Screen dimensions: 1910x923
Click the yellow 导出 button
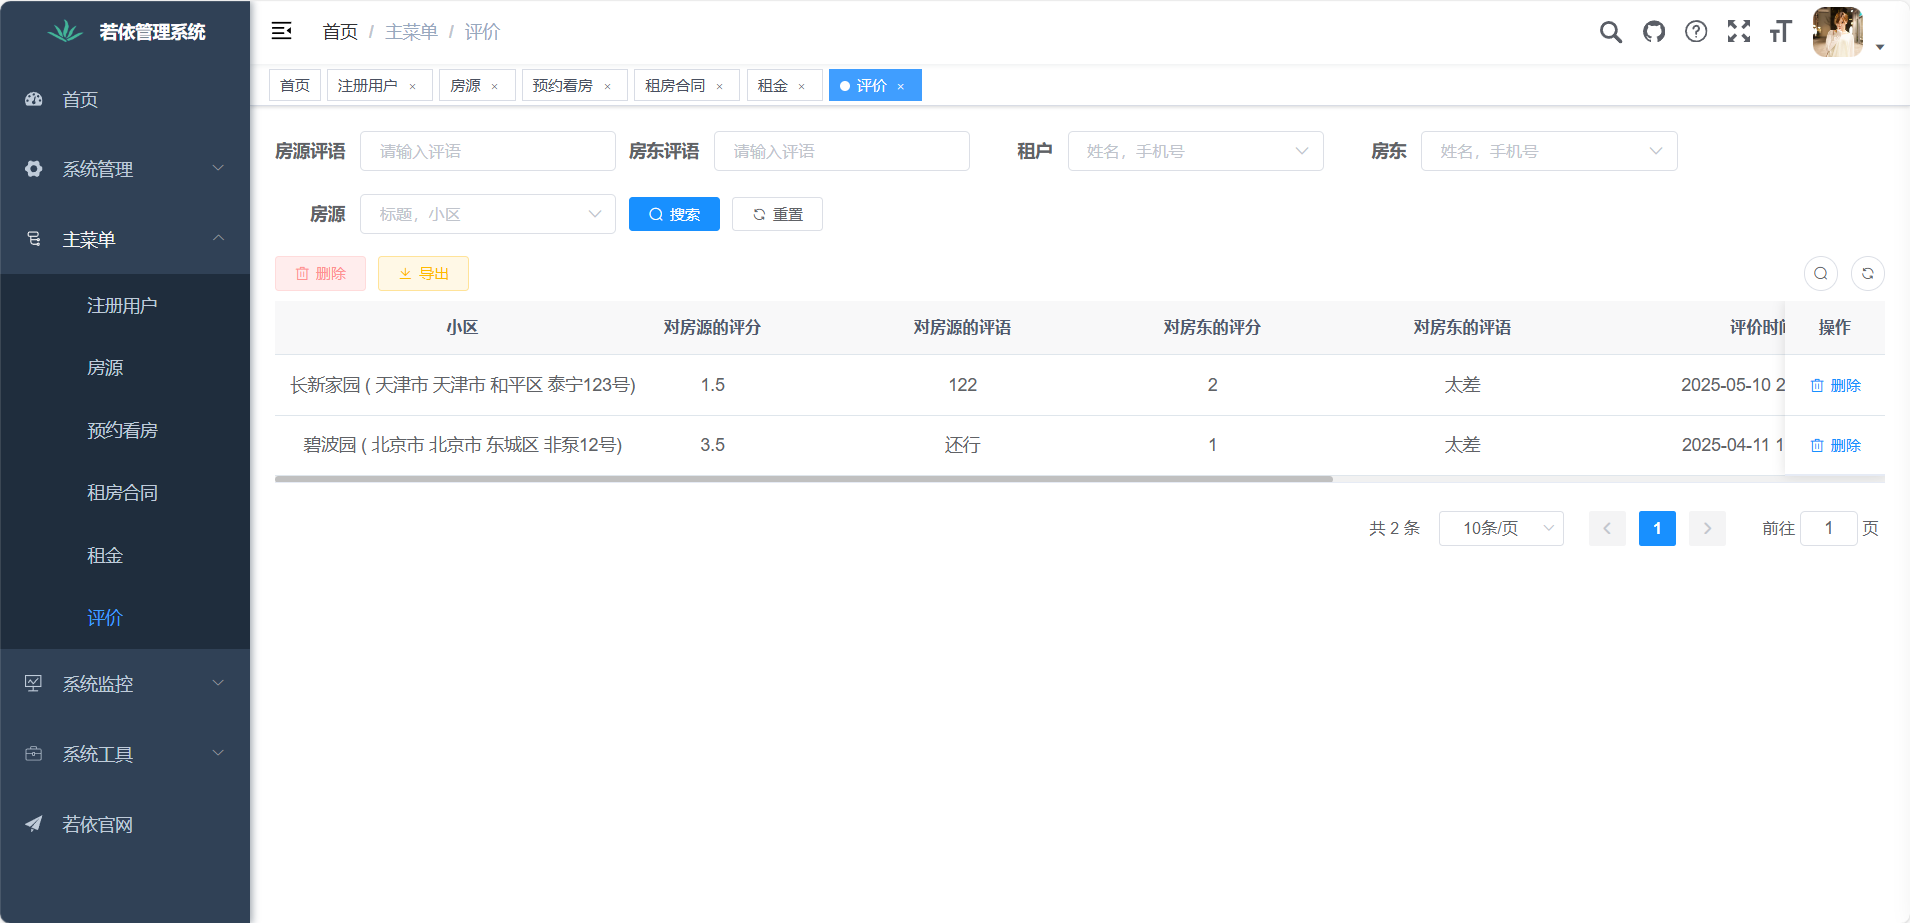click(423, 273)
